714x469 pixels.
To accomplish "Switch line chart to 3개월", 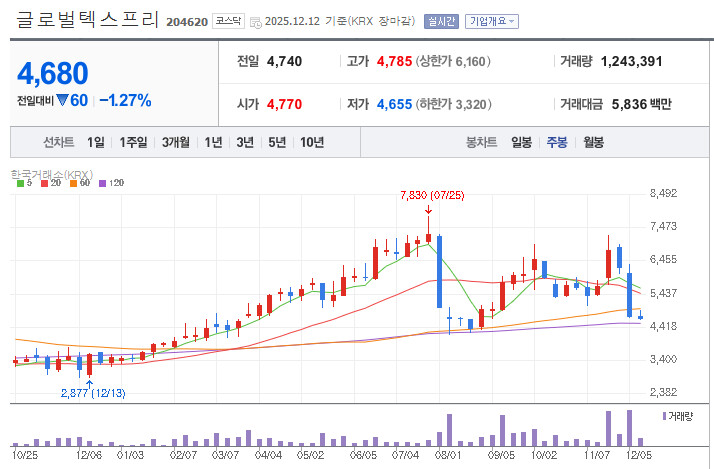I will 176,143.
